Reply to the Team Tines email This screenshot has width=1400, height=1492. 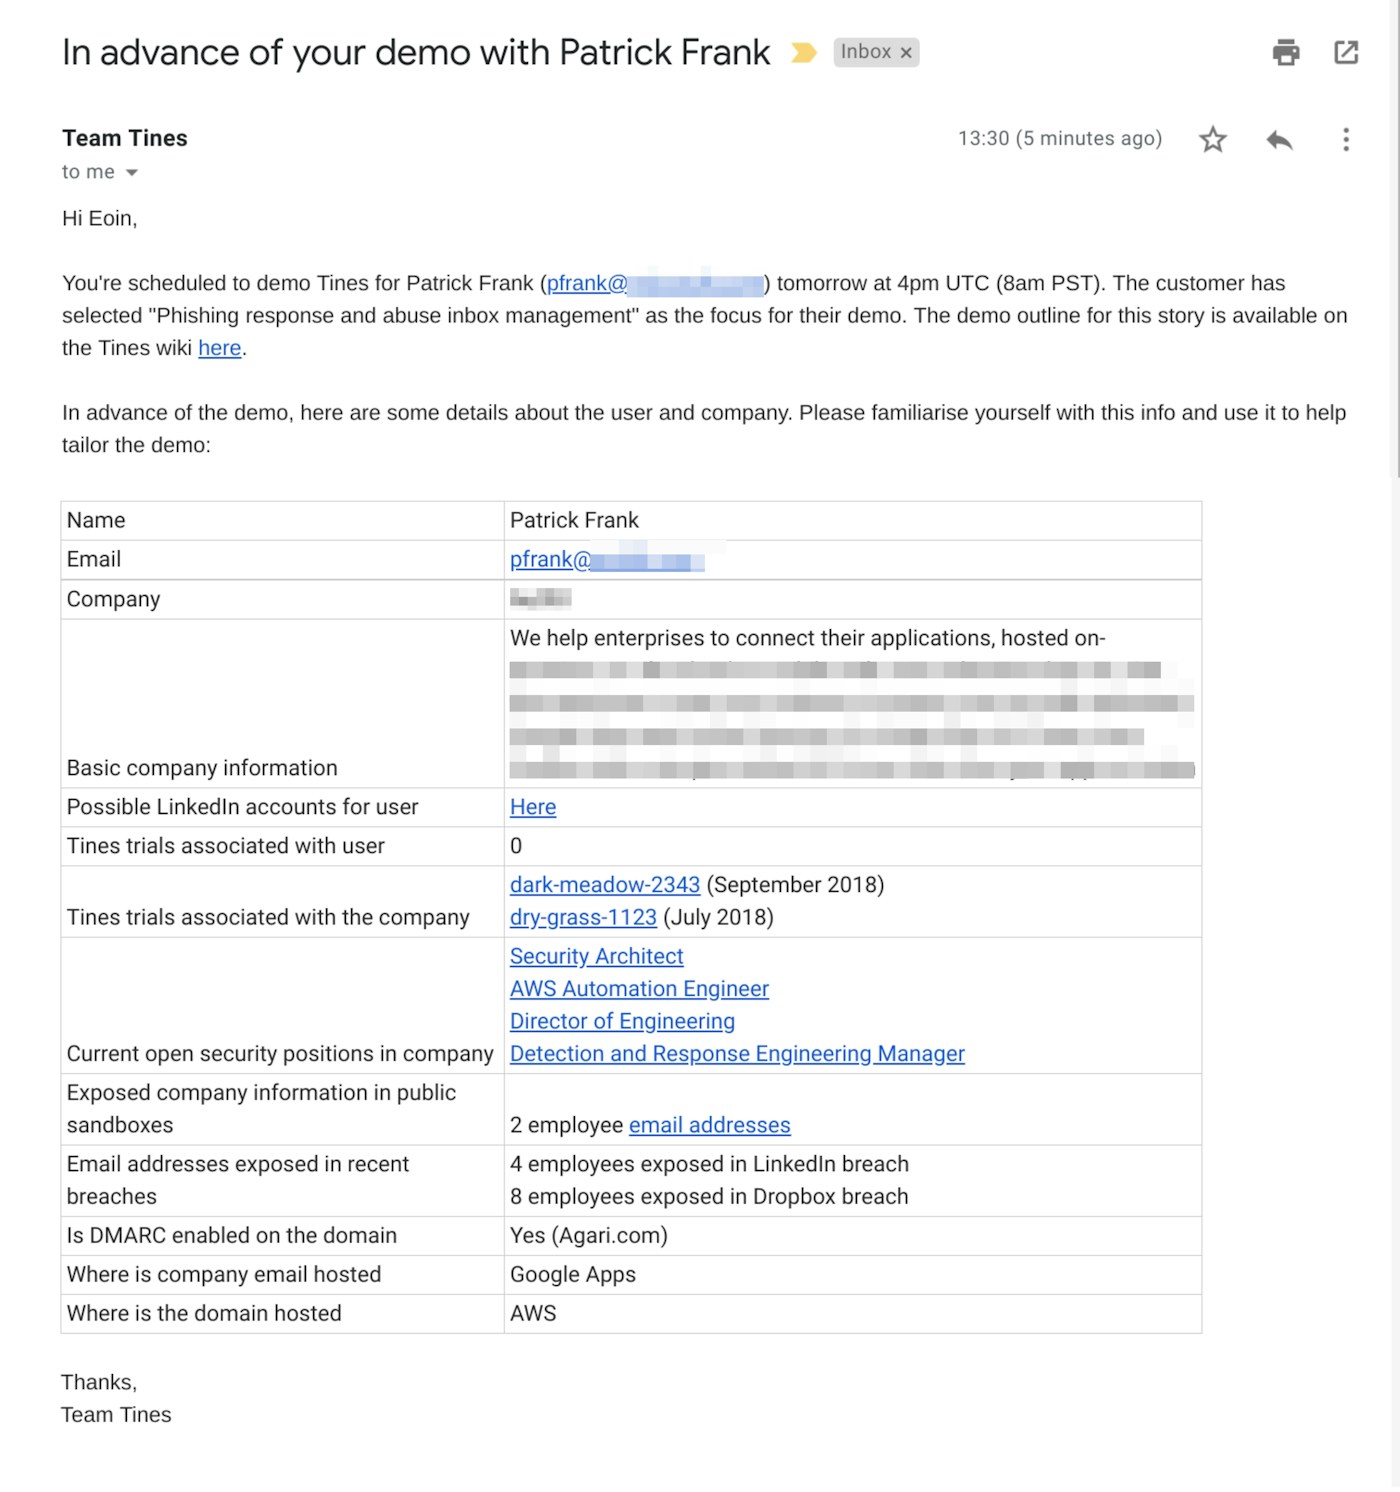click(1279, 139)
